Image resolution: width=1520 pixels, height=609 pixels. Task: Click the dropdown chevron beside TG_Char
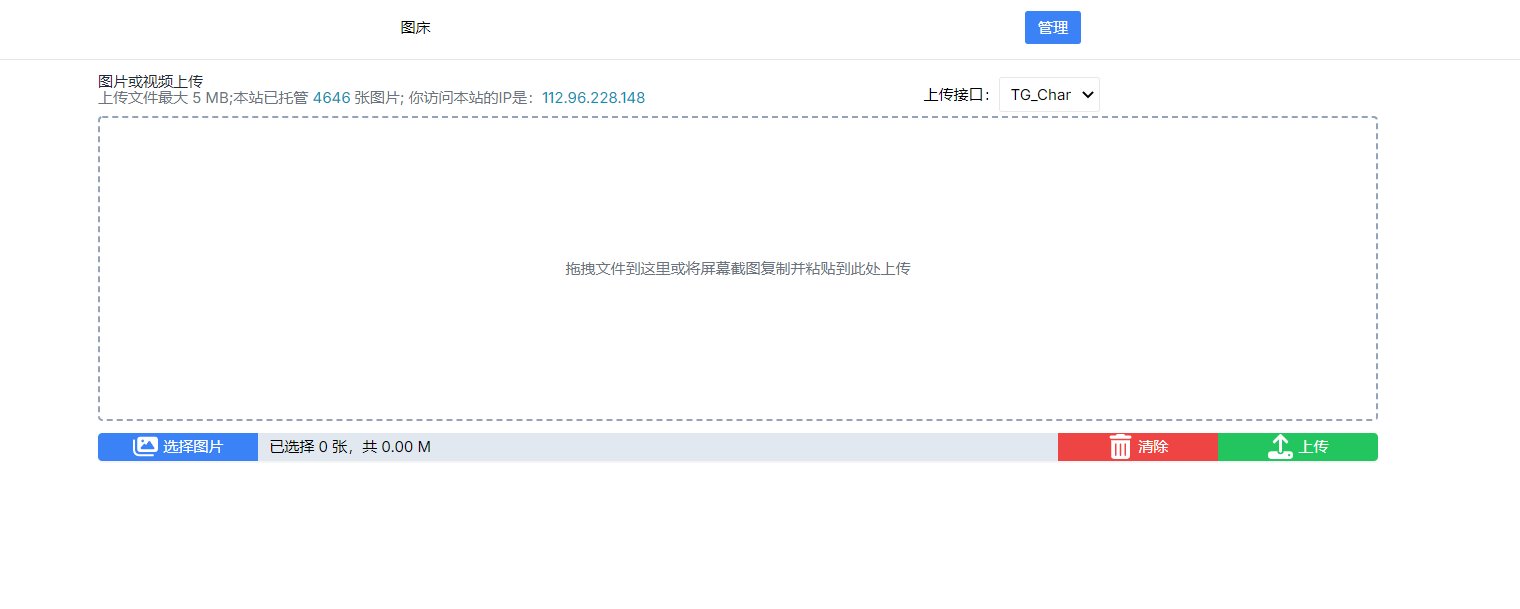point(1088,95)
